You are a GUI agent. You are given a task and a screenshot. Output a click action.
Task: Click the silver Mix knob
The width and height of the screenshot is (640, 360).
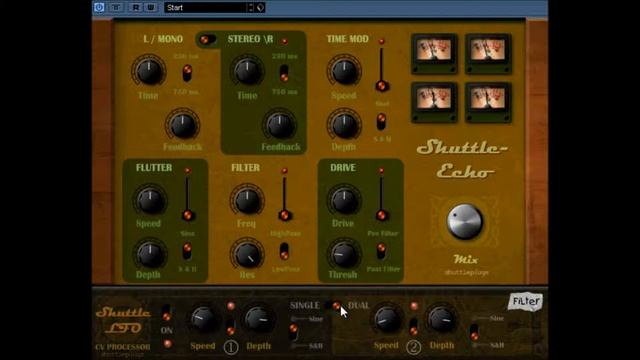(x=464, y=221)
